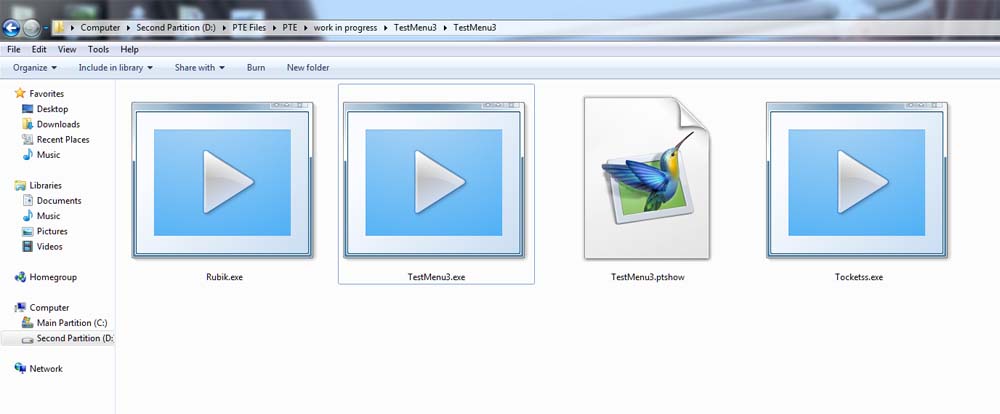Click the Tocketss.exe file name label
Viewport: 1000px width, 414px height.
click(x=858, y=277)
